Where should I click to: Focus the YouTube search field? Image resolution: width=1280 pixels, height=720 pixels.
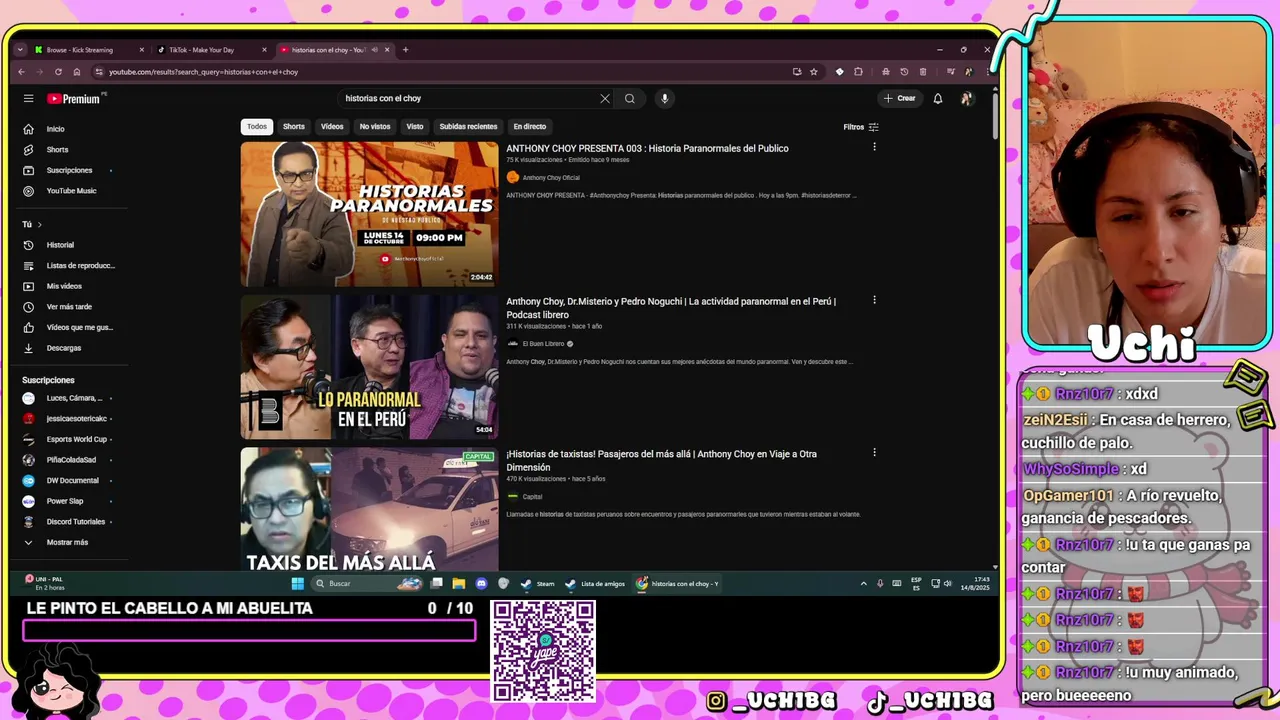(x=468, y=98)
